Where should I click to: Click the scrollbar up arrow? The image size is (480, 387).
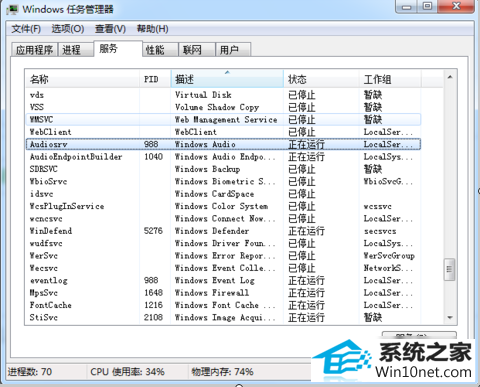tap(450, 77)
